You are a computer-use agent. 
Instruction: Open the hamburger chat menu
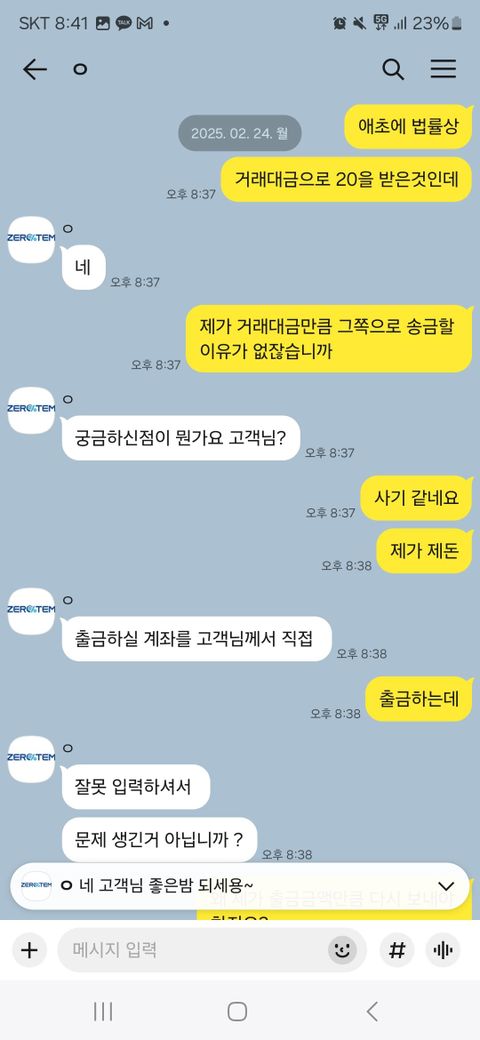click(x=444, y=69)
